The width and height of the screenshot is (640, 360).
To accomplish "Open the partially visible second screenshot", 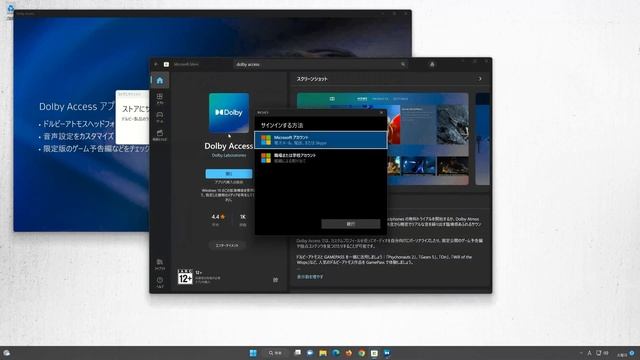I will [482, 139].
